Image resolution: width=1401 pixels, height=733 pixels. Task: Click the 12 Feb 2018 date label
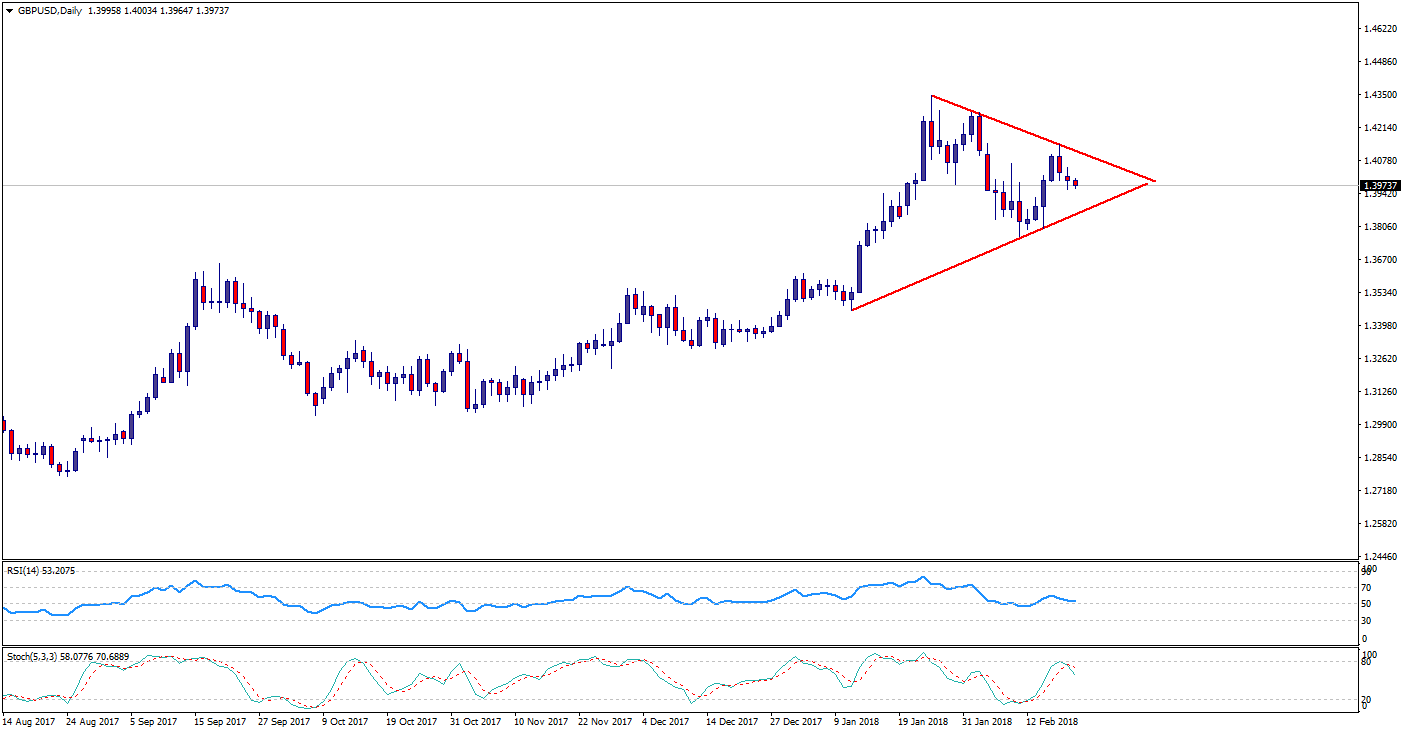pyautogui.click(x=1054, y=720)
